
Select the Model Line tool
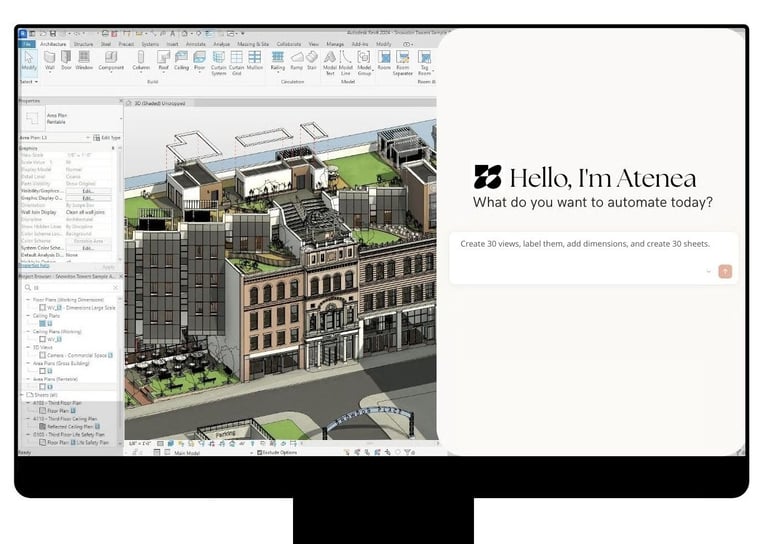coord(346,63)
